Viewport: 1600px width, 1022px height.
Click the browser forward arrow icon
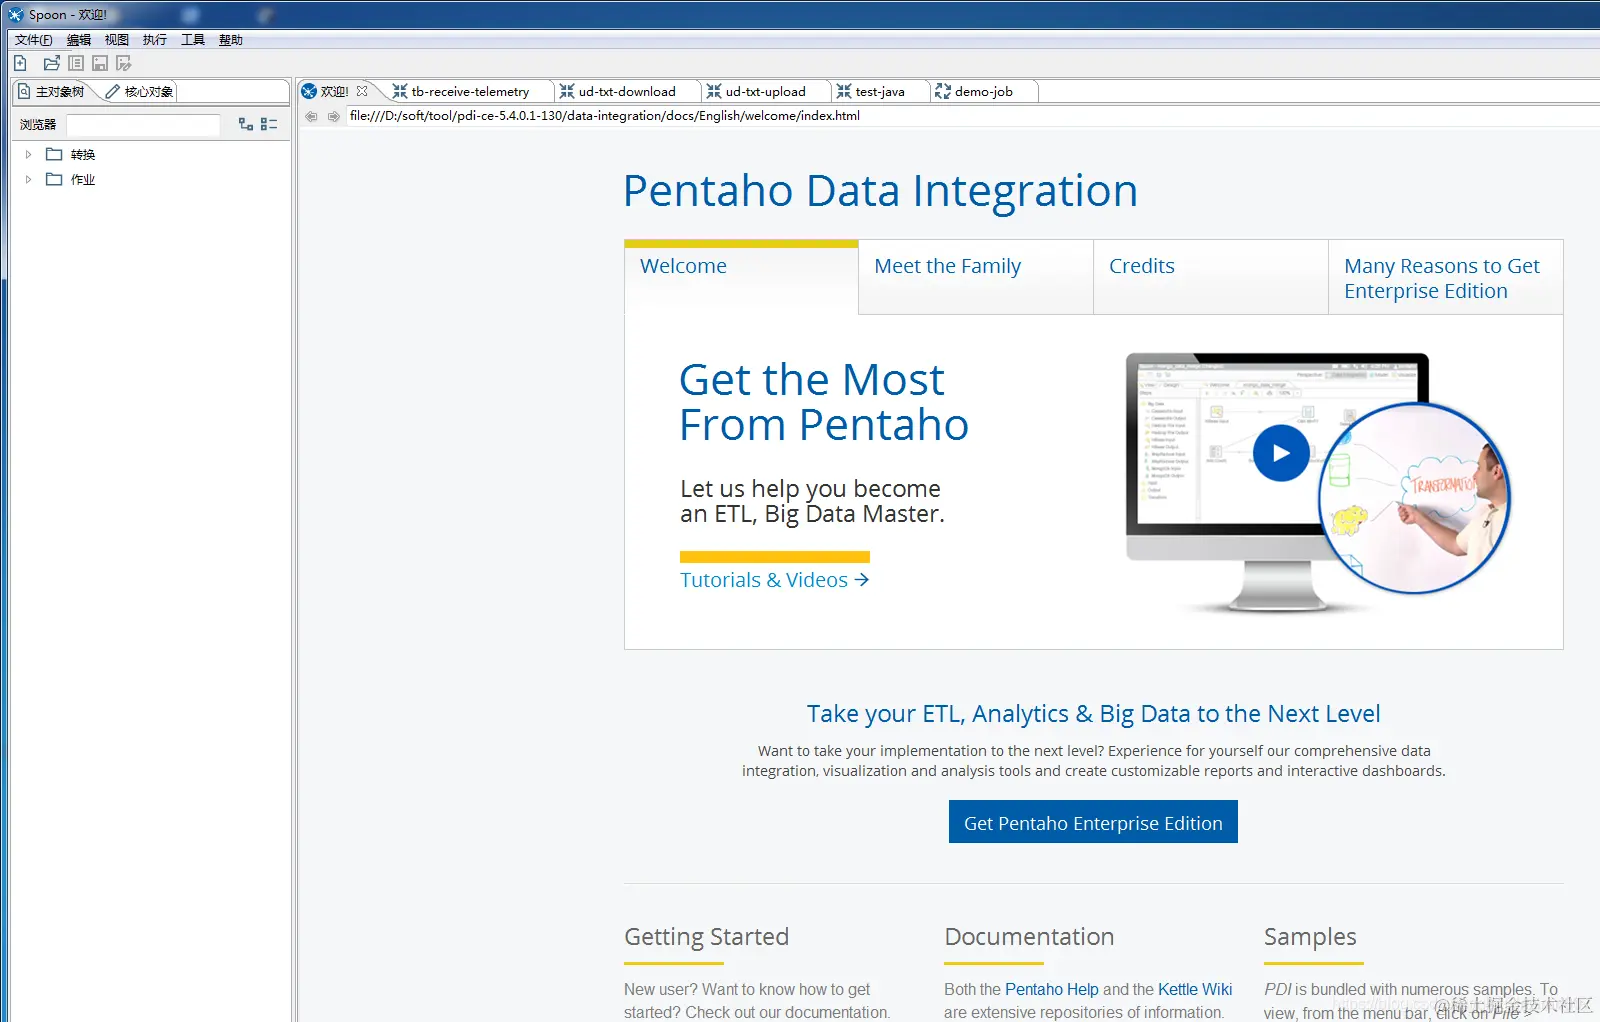[x=334, y=116]
